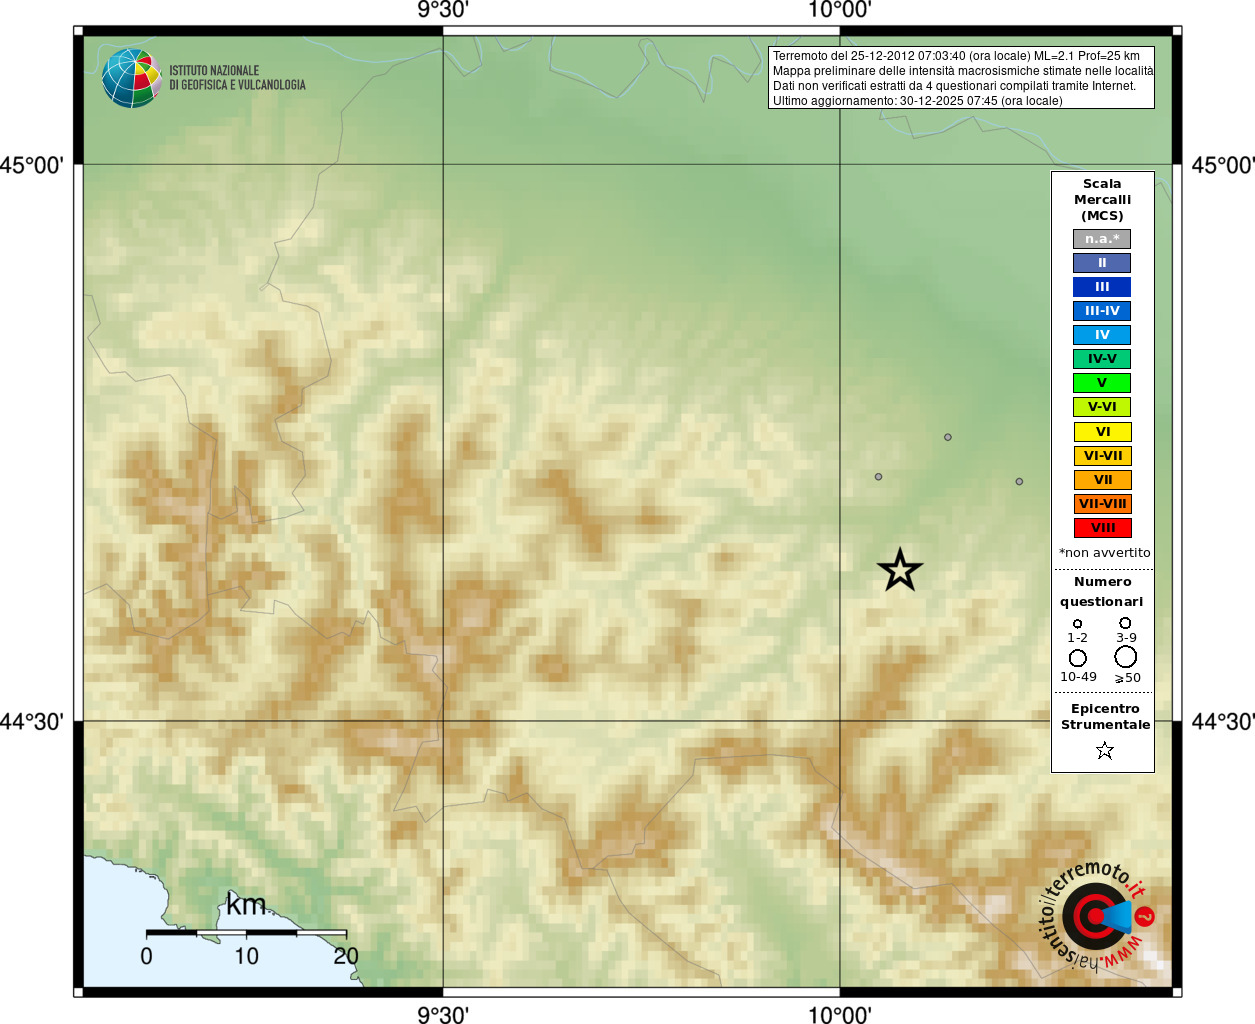
Task: Click the westernmost questionnaire dot near the epicenter
Action: tap(878, 477)
